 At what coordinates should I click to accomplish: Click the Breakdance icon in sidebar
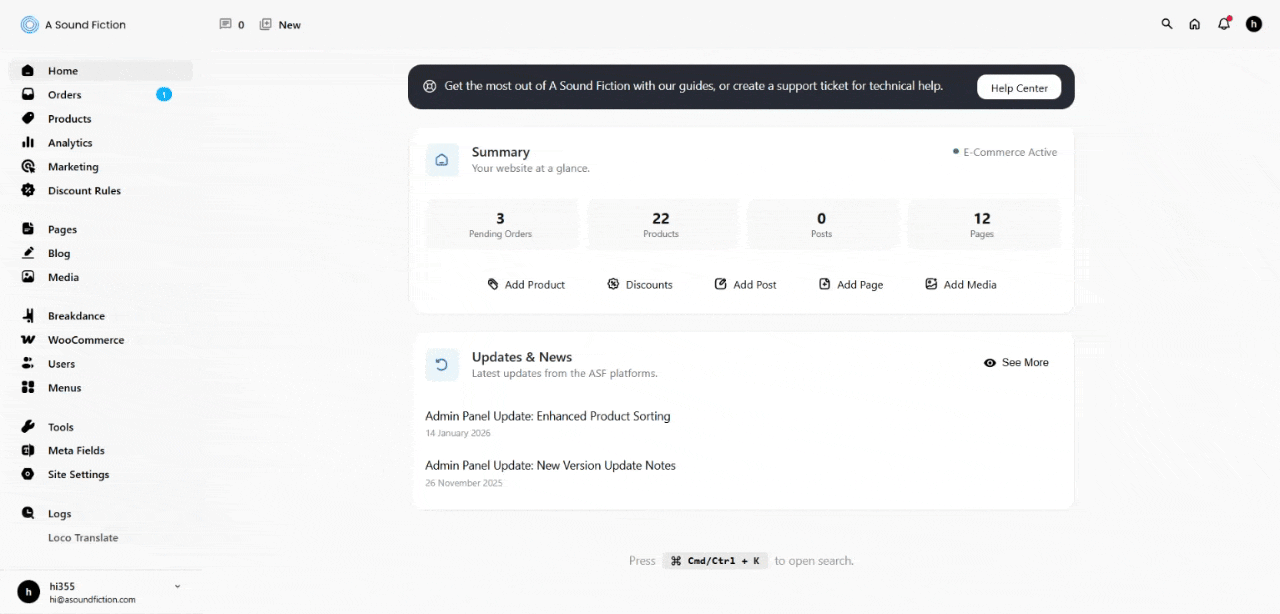(x=28, y=315)
